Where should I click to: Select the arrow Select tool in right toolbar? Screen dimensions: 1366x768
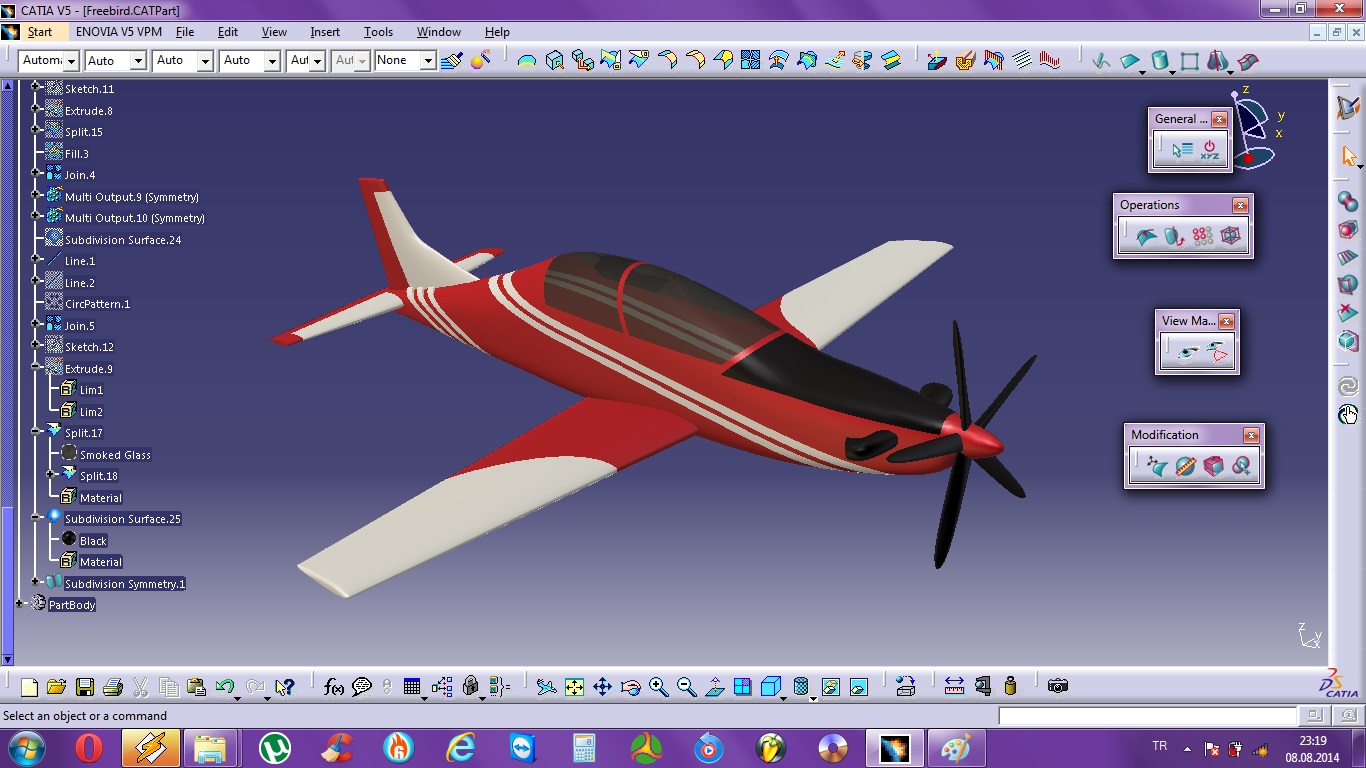[1348, 156]
